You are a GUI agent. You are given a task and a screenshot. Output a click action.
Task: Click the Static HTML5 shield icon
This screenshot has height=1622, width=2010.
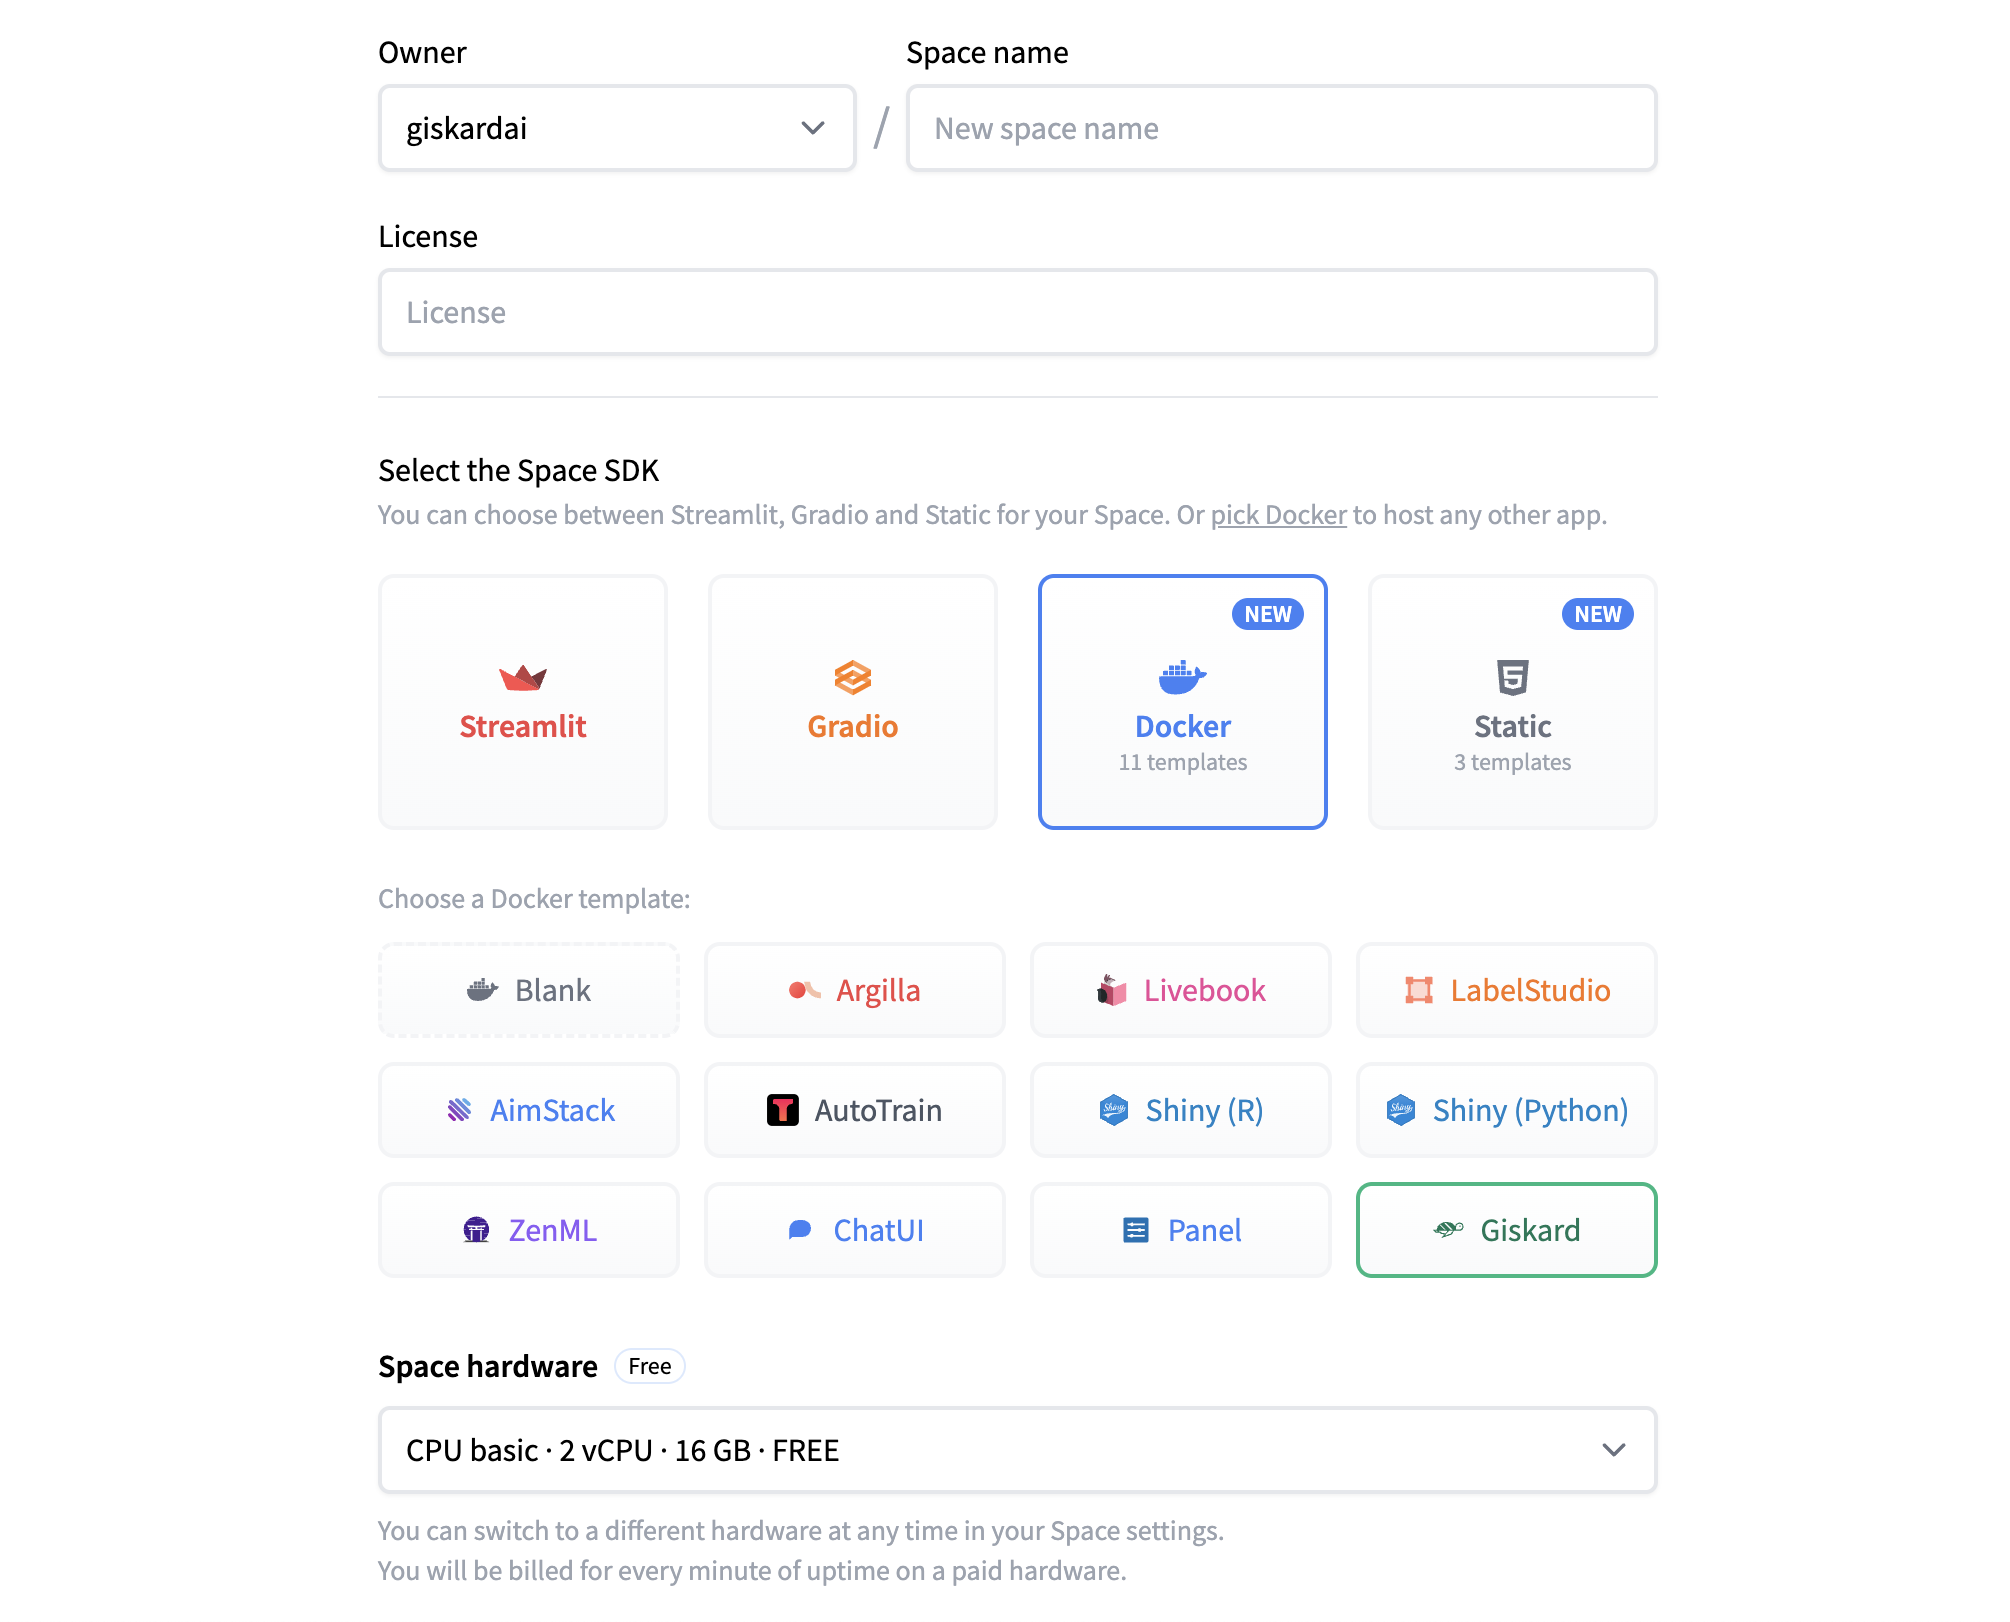coord(1512,677)
